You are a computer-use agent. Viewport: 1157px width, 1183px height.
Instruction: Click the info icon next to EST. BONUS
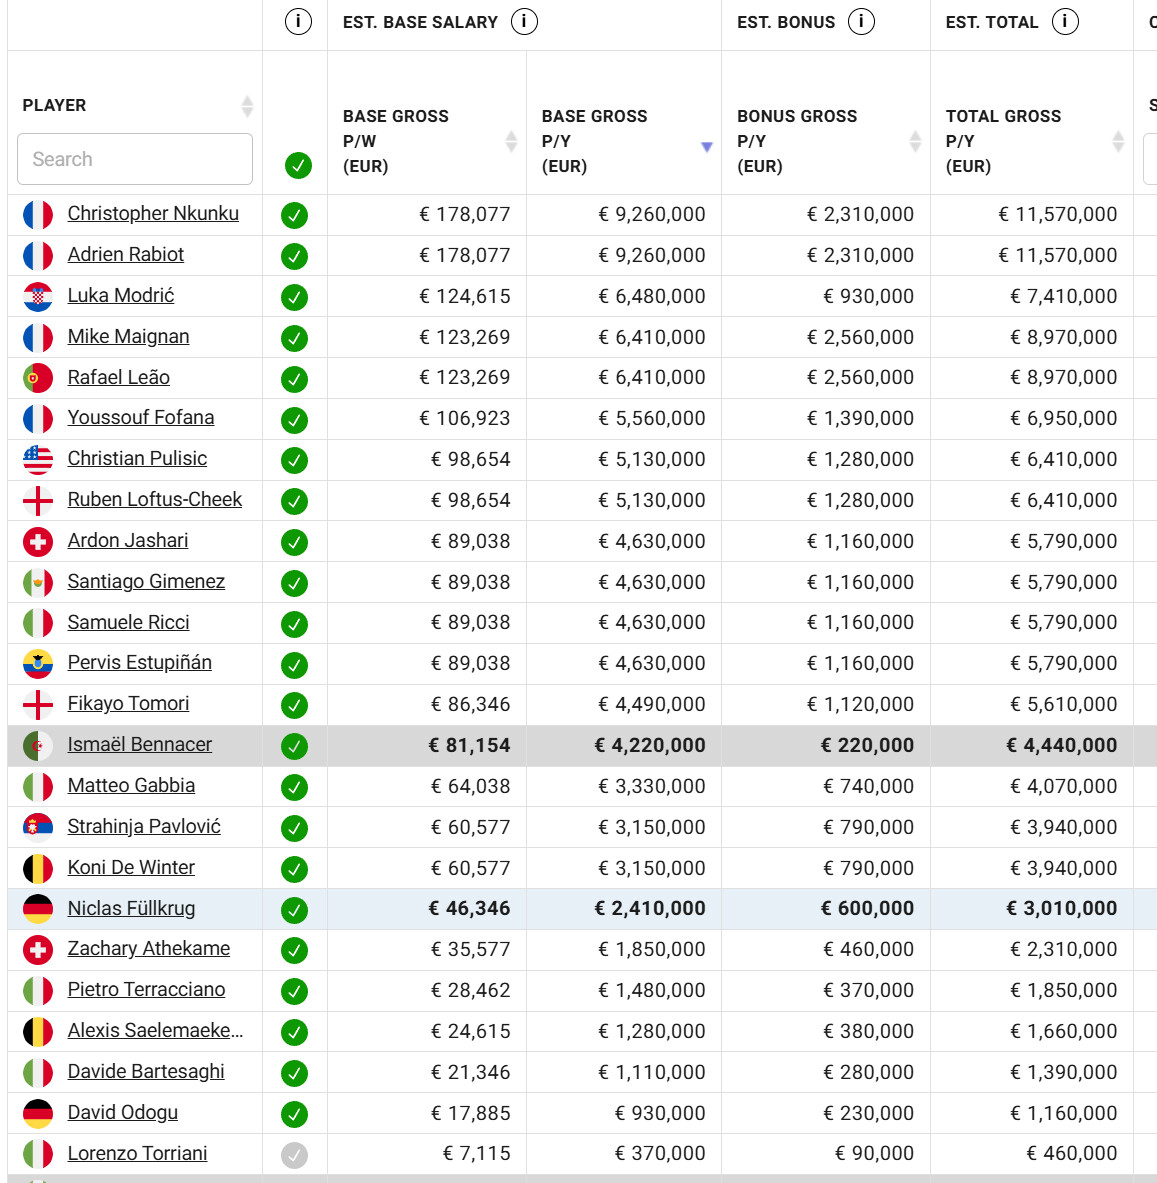click(x=861, y=21)
